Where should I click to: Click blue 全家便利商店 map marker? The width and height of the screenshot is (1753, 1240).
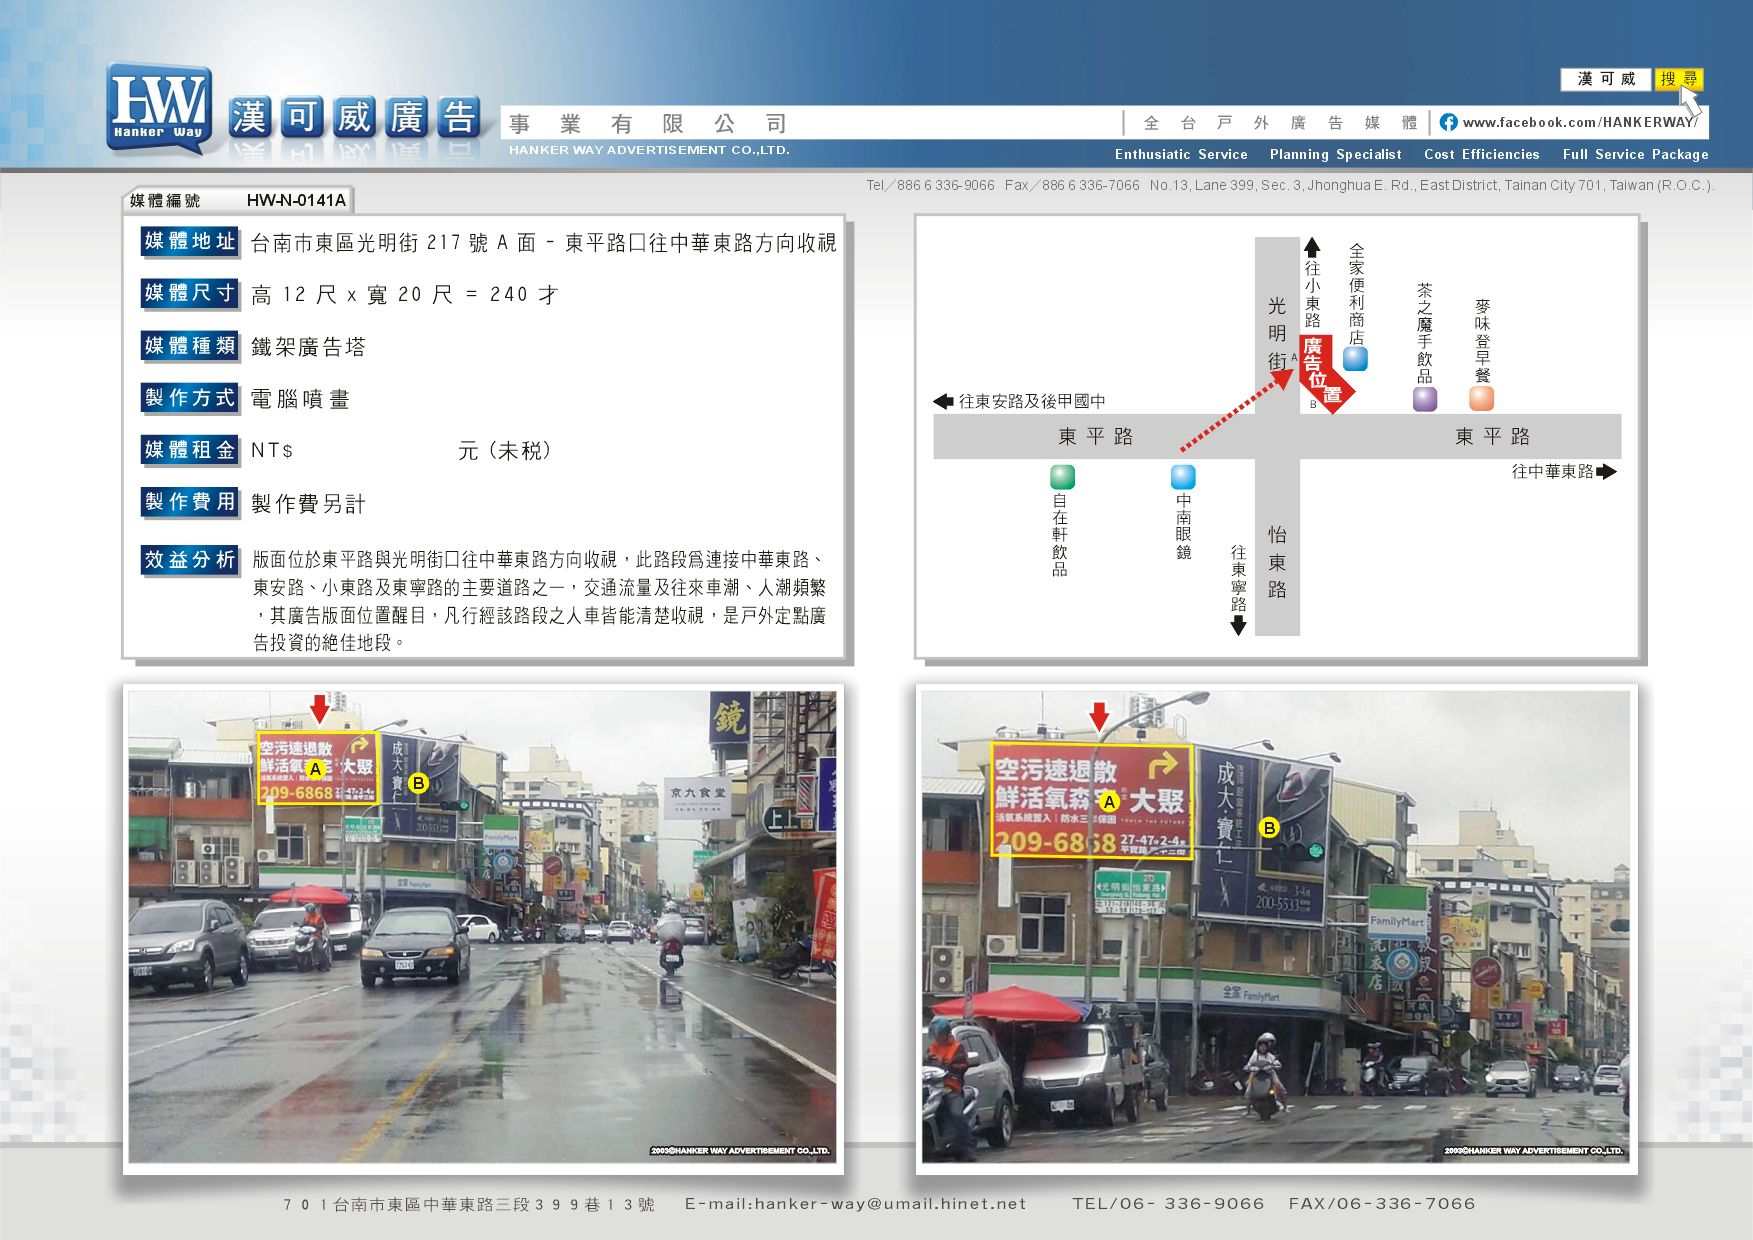(x=1355, y=358)
